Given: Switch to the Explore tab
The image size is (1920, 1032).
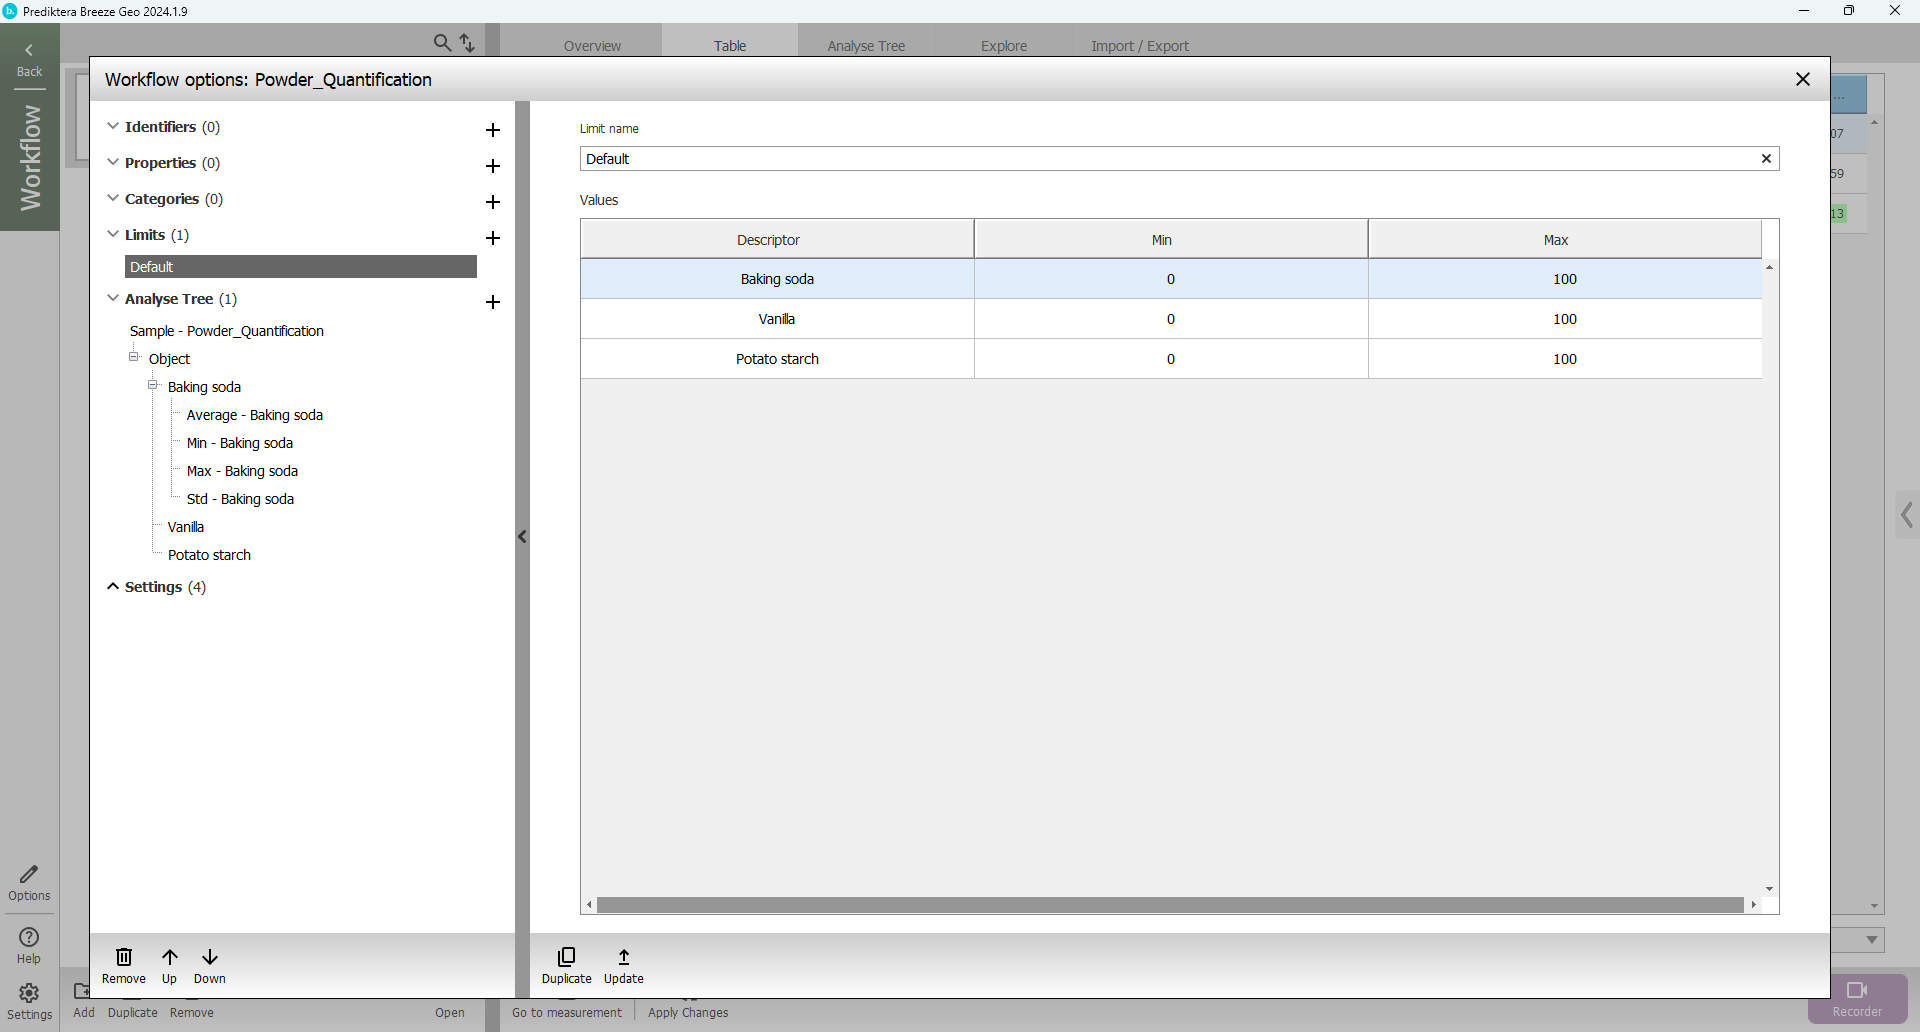Looking at the screenshot, I should point(1003,46).
